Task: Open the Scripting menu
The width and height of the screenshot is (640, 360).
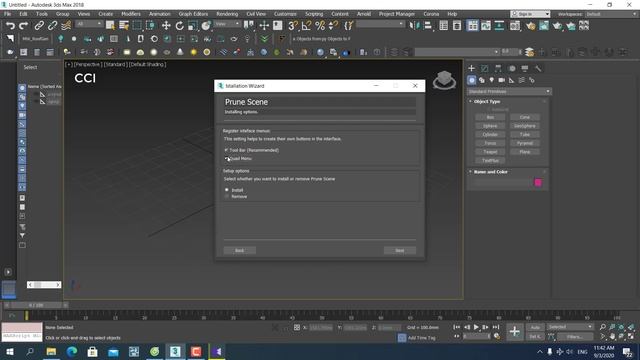Action: tap(314, 14)
